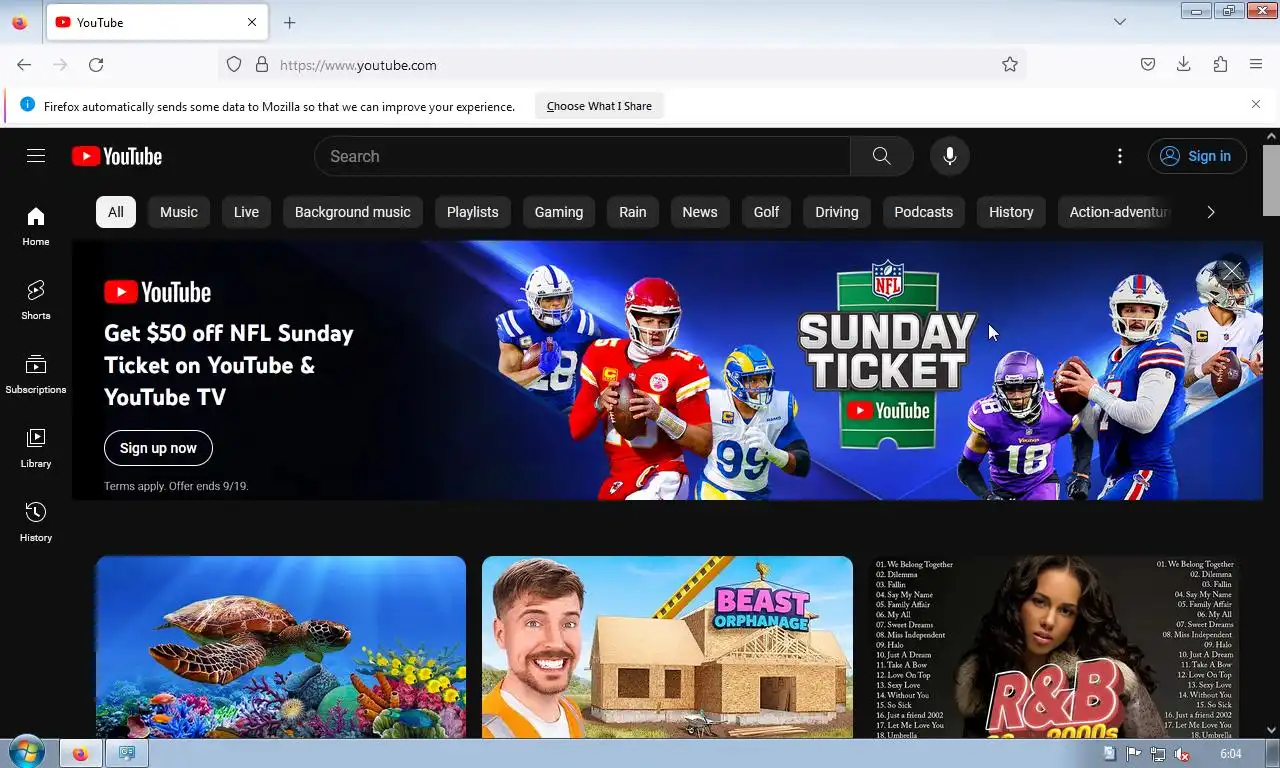Select the Gaming chip

pyautogui.click(x=559, y=212)
